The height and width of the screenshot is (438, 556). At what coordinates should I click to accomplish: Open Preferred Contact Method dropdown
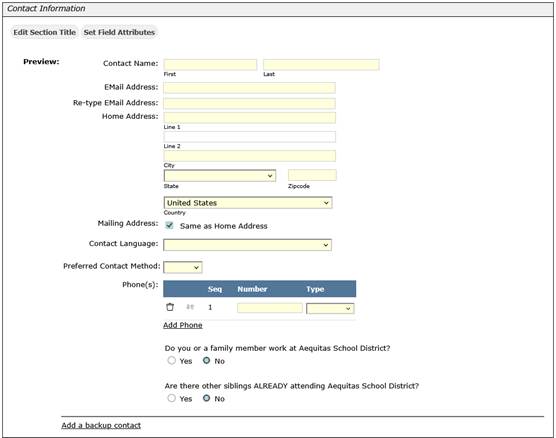coord(183,267)
